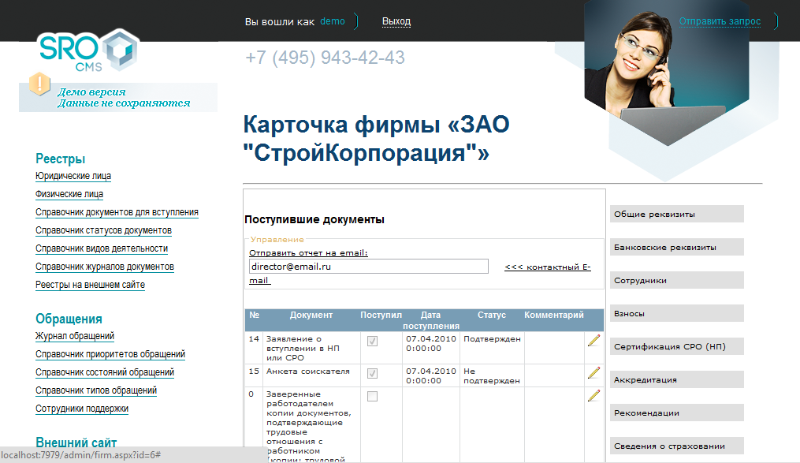The image size is (800, 463).
Task: Toggle Поступил checkbox for Заявление о вступлении
Action: coord(373,341)
